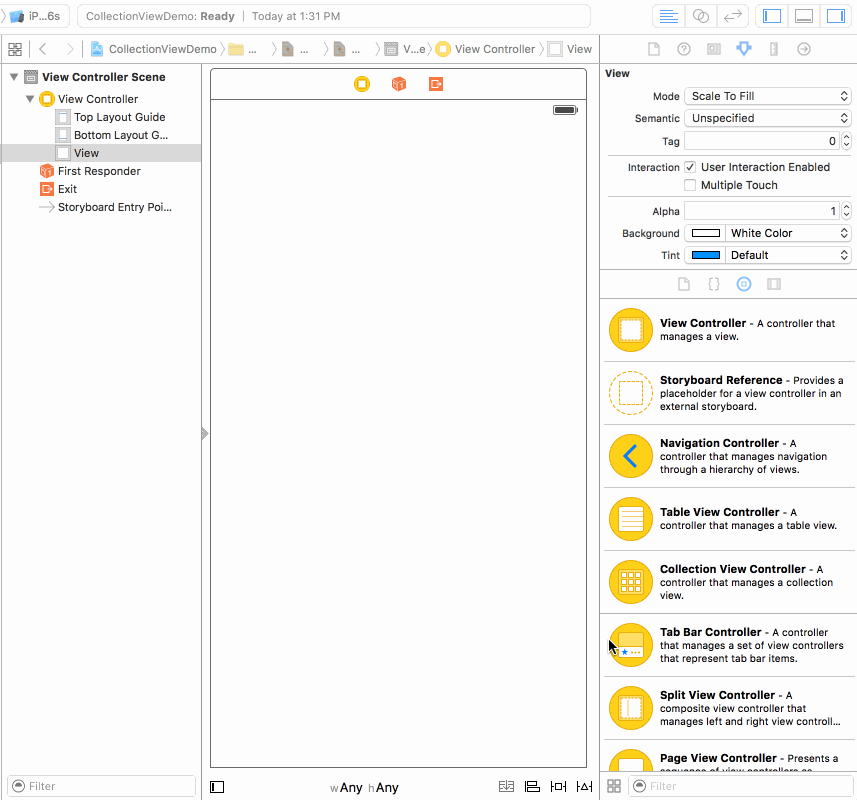The image size is (857, 800).
Task: Open the Background White Color dropdown
Action: (788, 233)
